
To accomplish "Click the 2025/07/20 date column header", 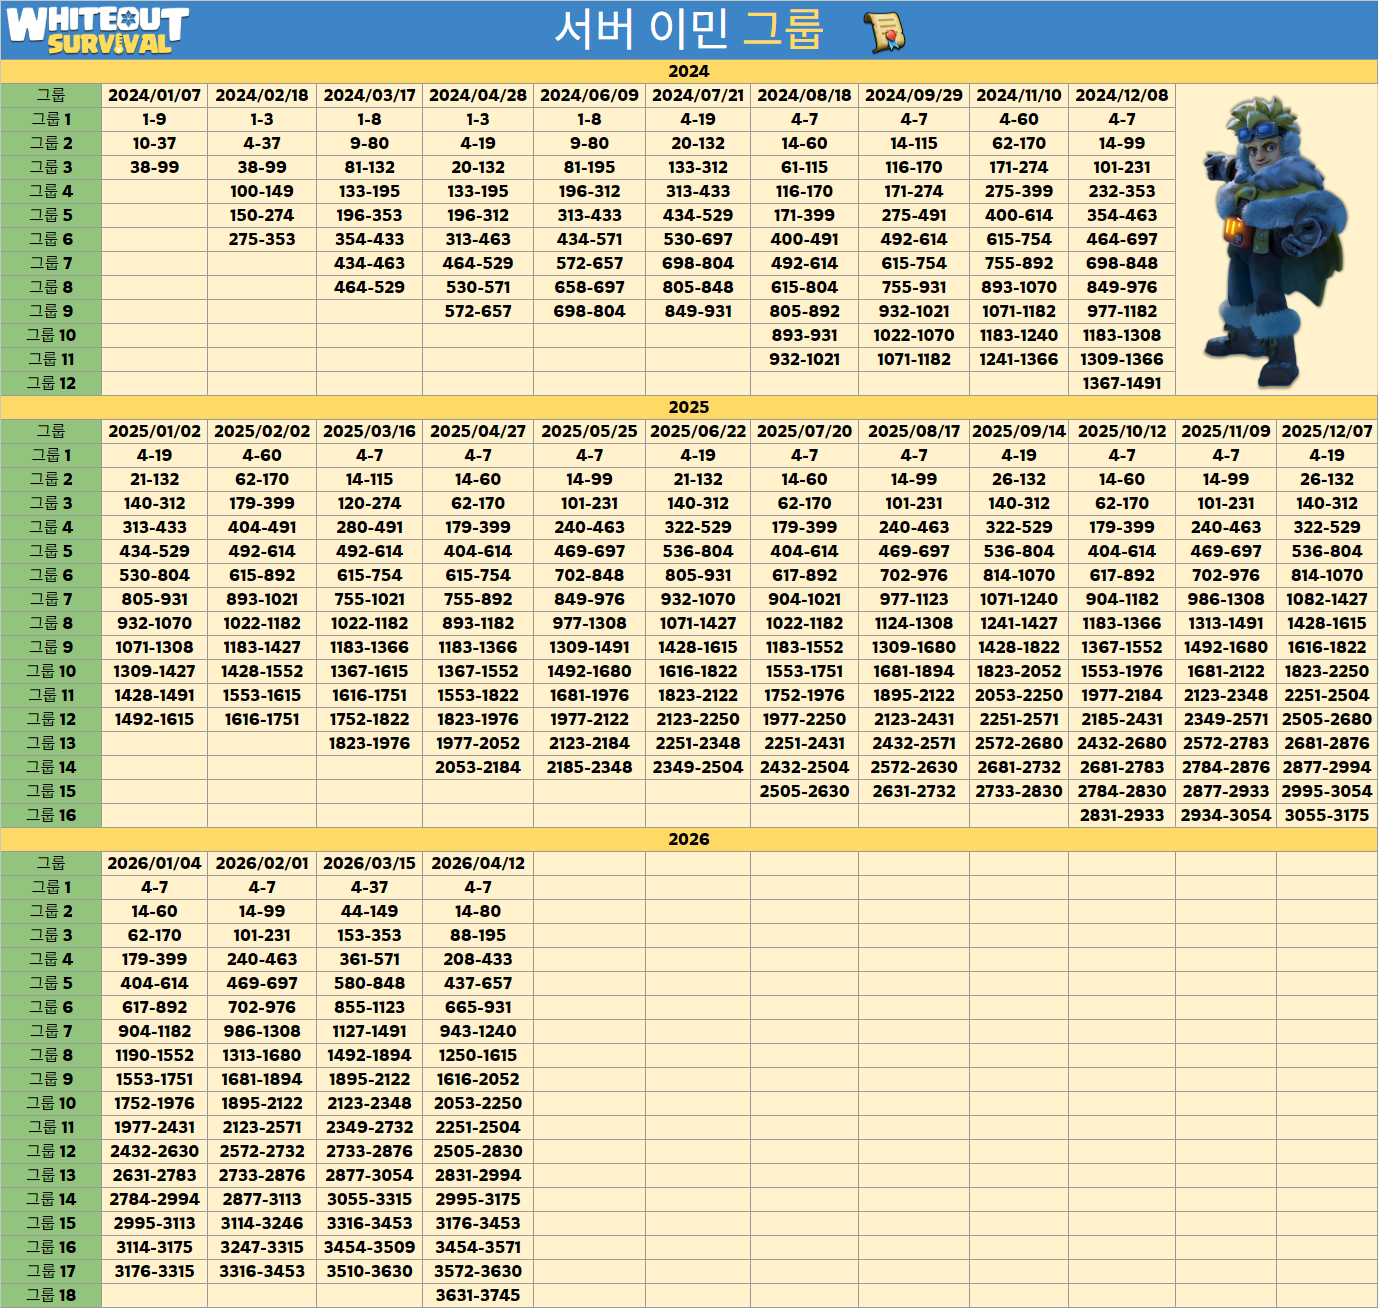I will (804, 431).
